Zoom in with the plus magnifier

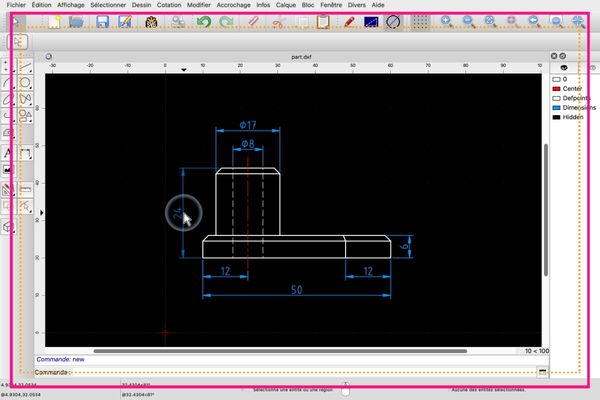(x=447, y=21)
